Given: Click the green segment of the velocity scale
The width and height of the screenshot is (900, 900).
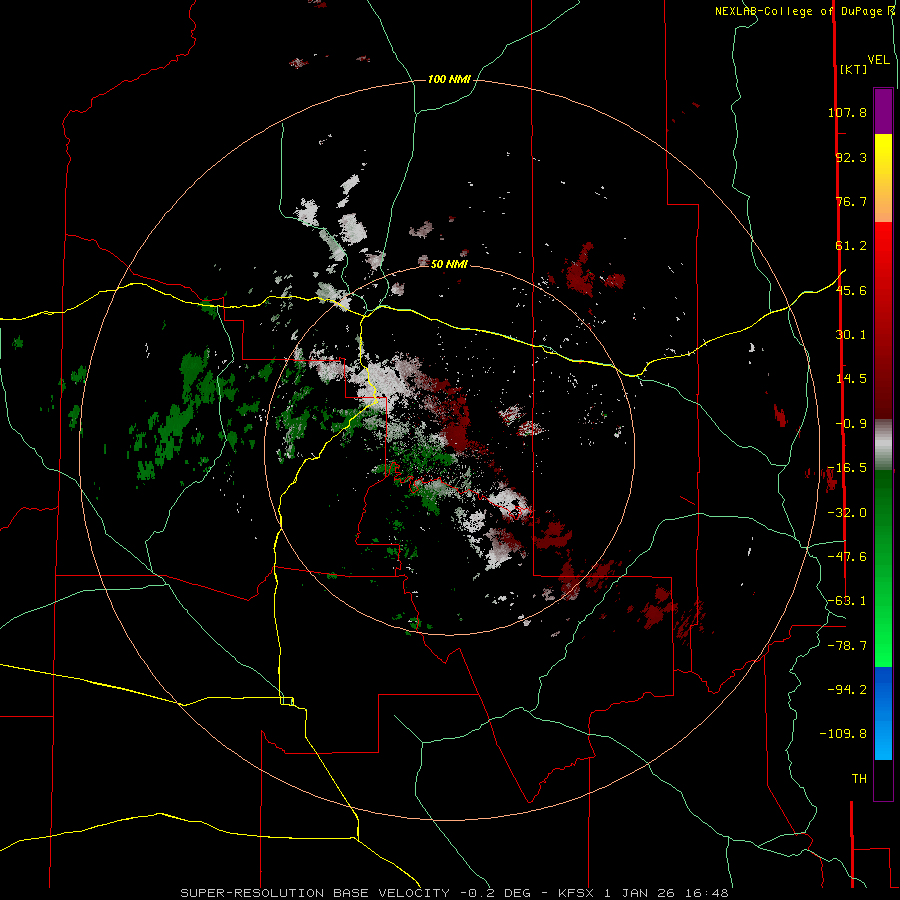Looking at the screenshot, I should [883, 568].
